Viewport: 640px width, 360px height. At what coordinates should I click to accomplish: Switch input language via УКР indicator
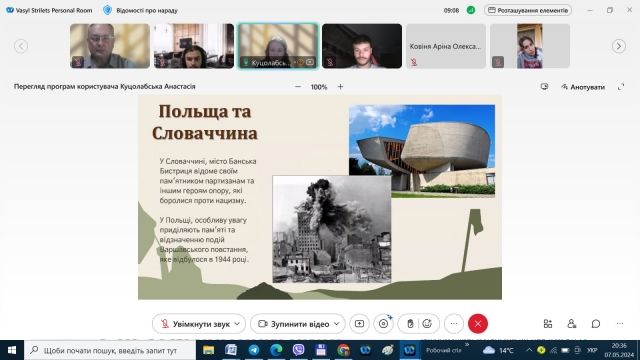click(592, 350)
